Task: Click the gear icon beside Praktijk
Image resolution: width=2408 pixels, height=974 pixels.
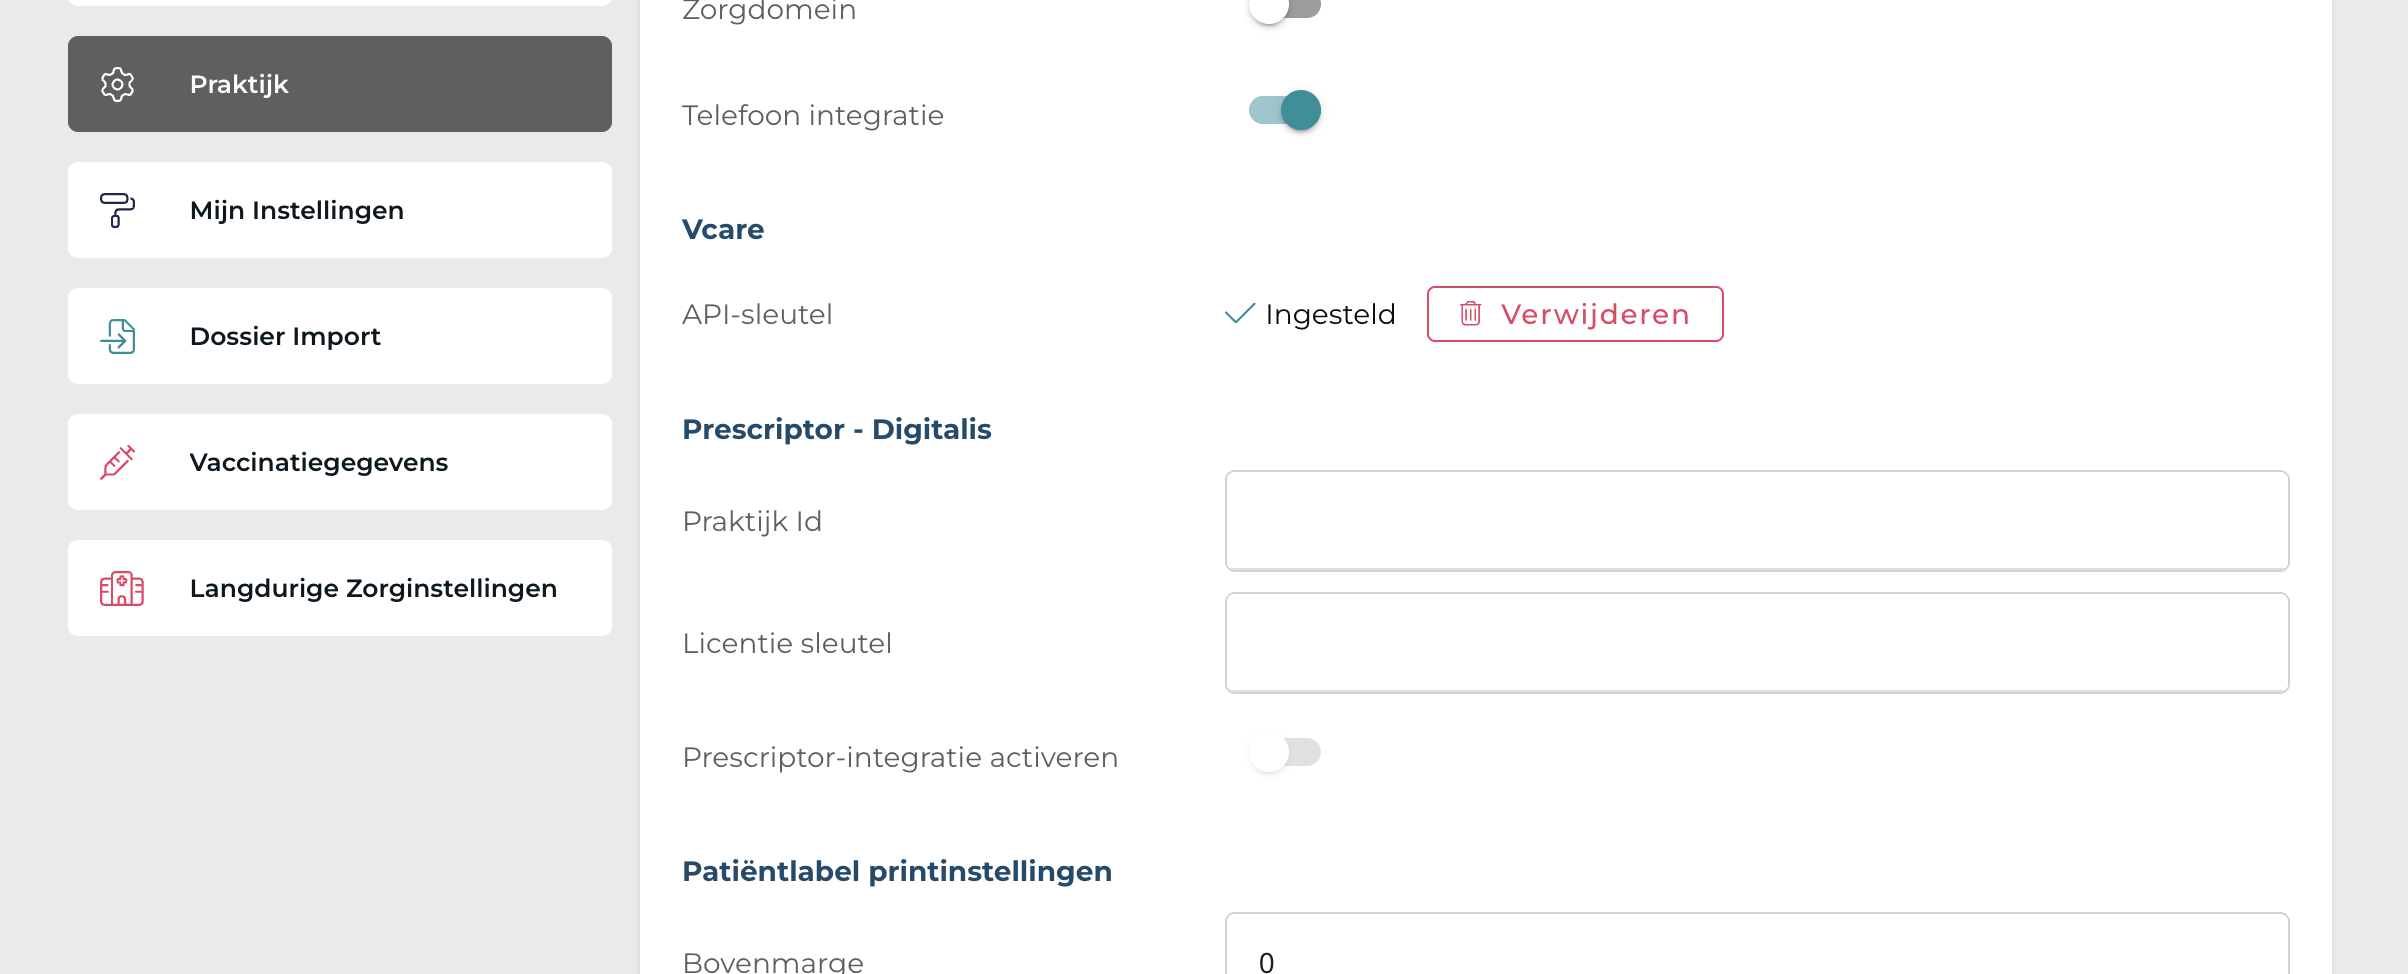Action: coord(118,84)
